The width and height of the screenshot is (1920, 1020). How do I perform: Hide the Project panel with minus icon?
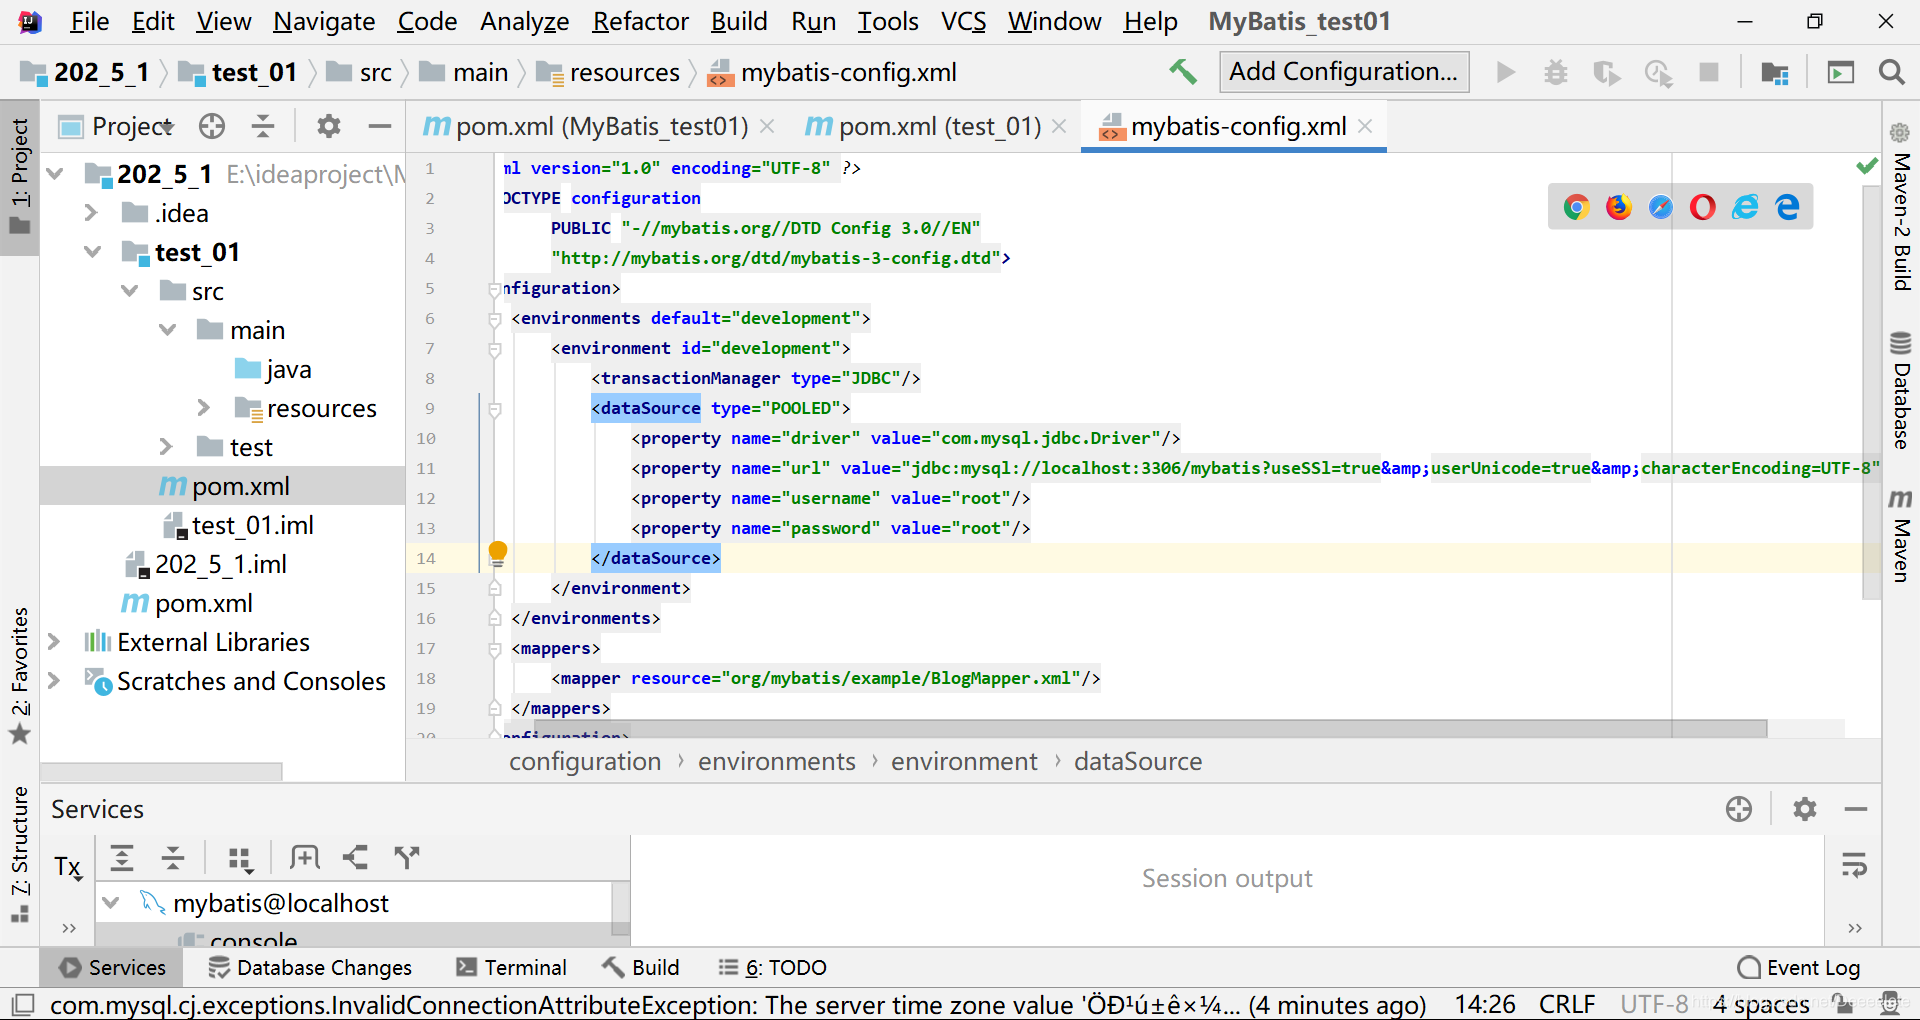(x=379, y=126)
